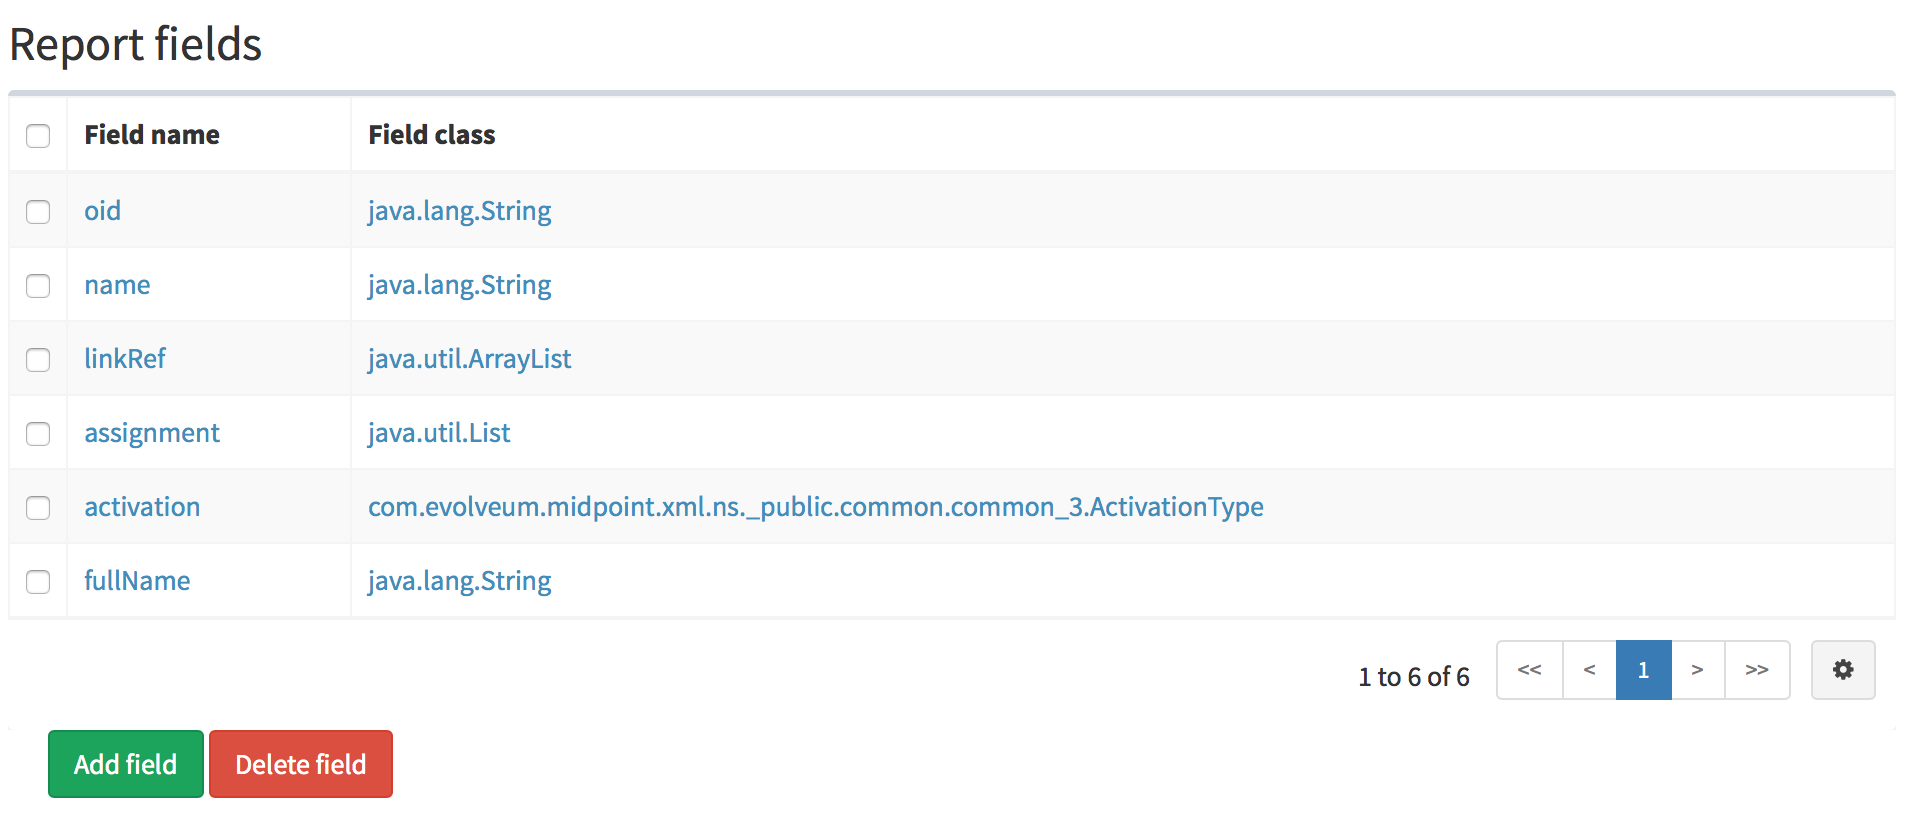Open the oid field link
Image resolution: width=1910 pixels, height=822 pixels.
[102, 211]
